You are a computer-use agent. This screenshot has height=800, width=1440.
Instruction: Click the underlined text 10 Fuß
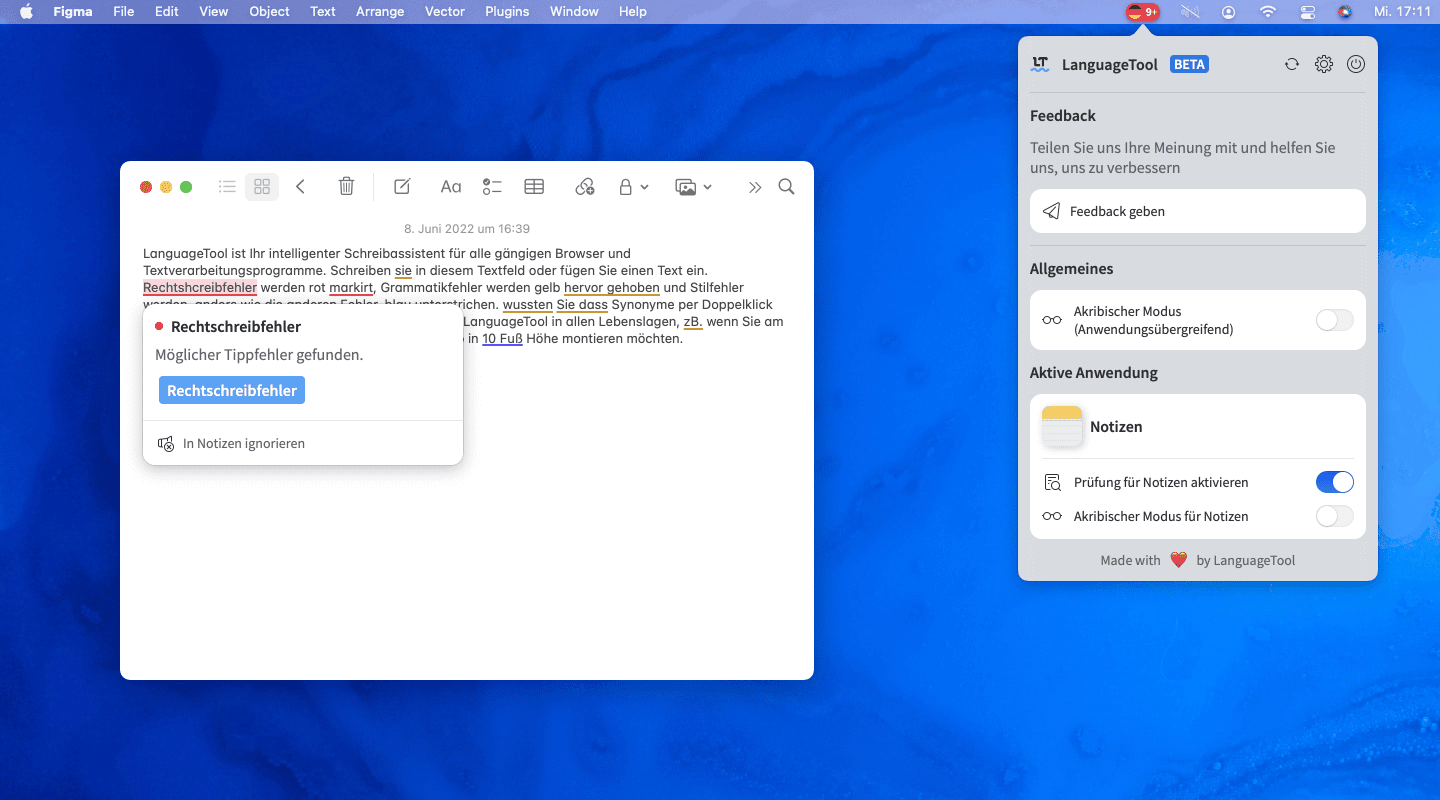coord(502,339)
